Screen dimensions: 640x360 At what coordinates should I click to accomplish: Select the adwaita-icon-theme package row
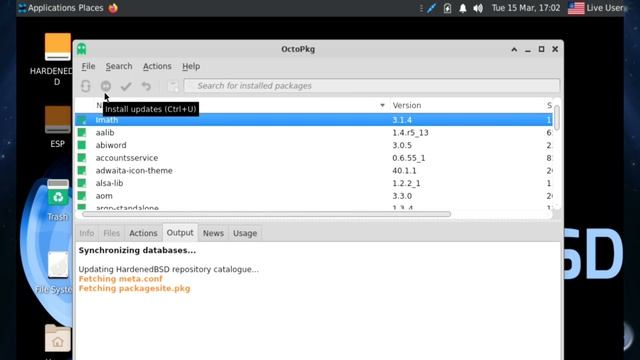click(x=313, y=171)
